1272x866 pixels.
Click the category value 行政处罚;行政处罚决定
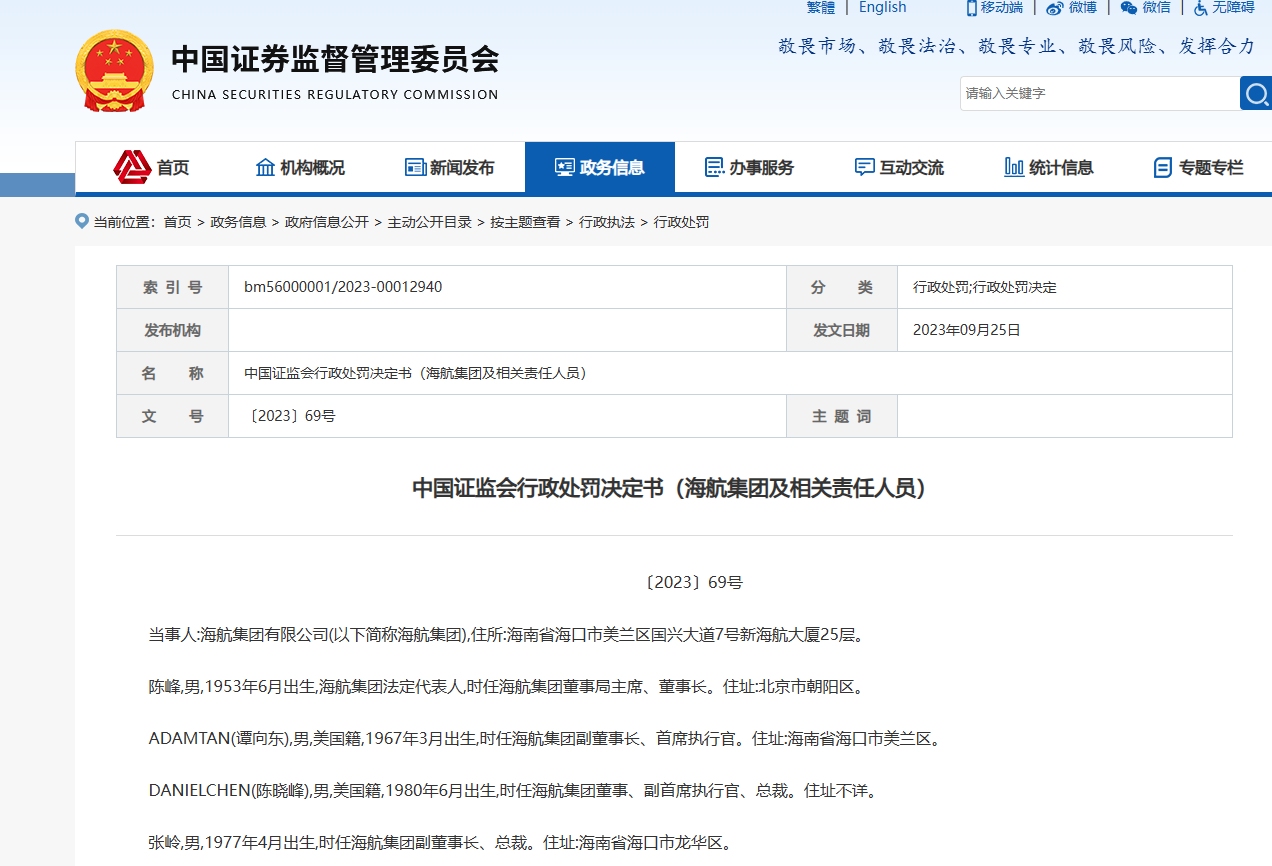pos(985,287)
